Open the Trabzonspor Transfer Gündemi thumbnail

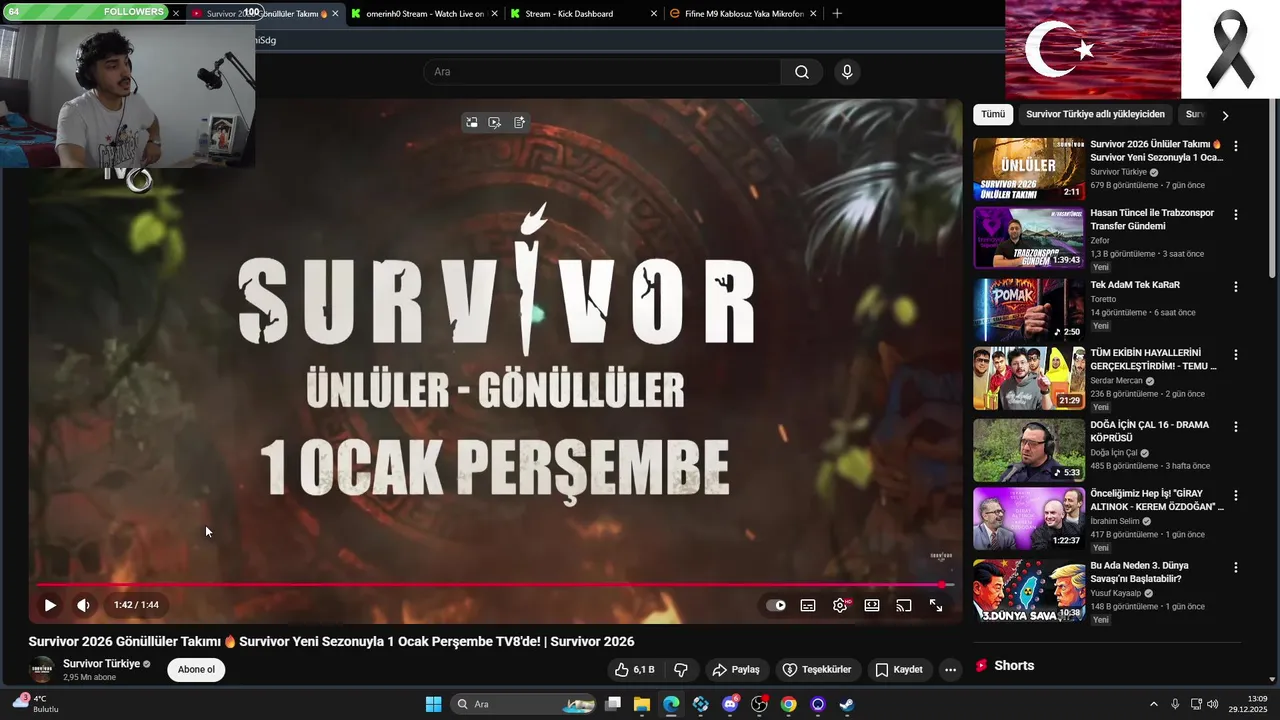(1029, 238)
